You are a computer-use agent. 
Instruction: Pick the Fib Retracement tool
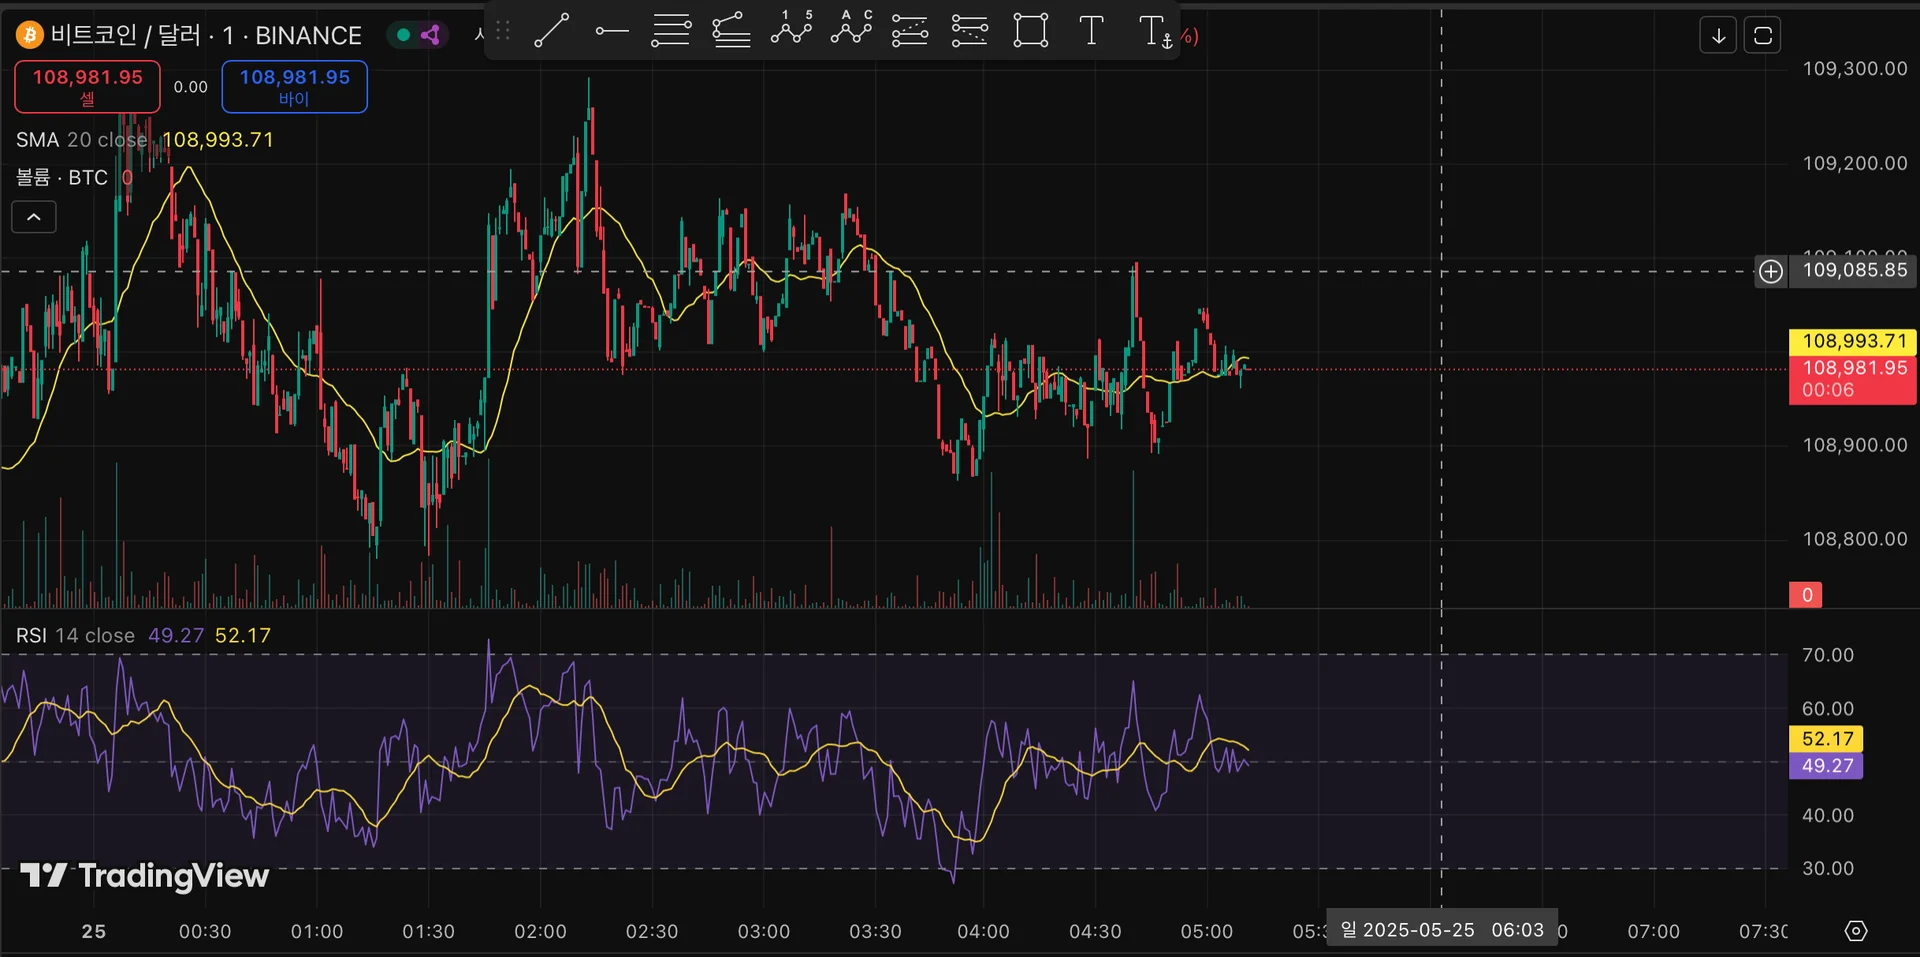(671, 31)
